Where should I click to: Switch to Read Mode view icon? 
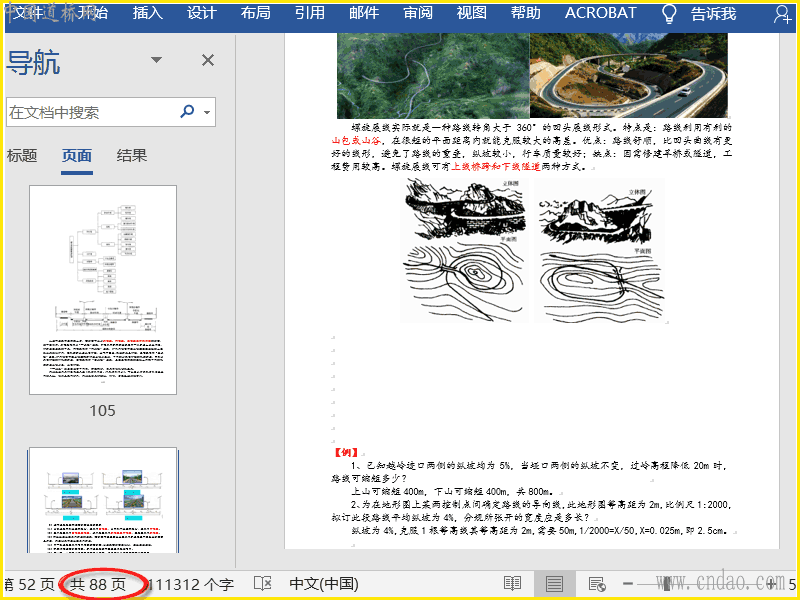click(512, 583)
